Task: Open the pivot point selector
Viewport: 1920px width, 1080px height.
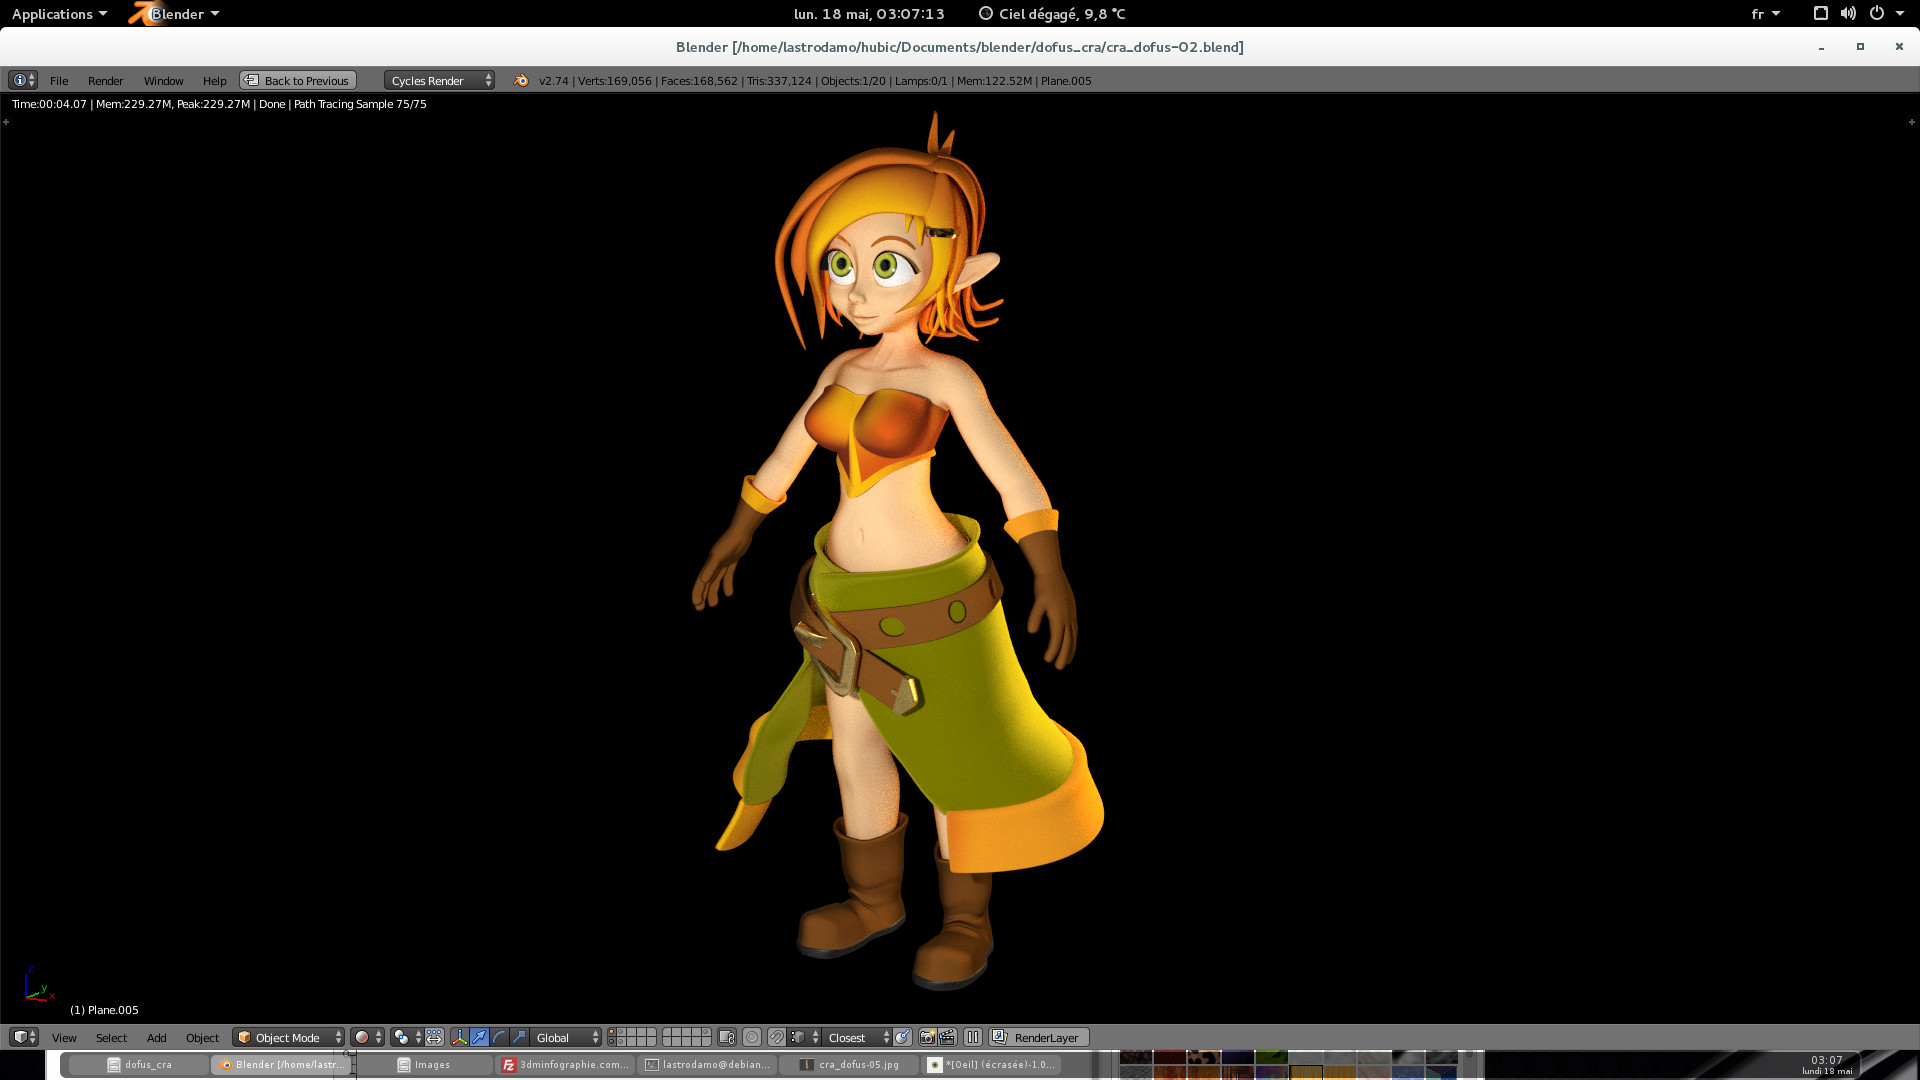Action: 408,1038
